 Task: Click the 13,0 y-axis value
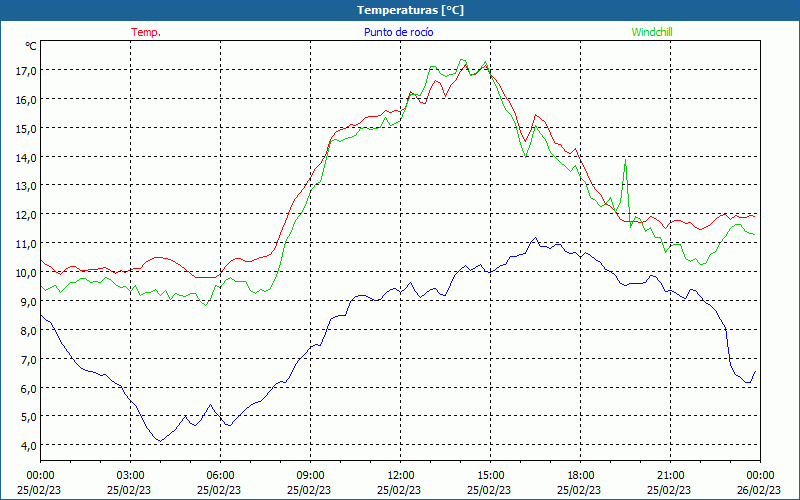tap(26, 186)
